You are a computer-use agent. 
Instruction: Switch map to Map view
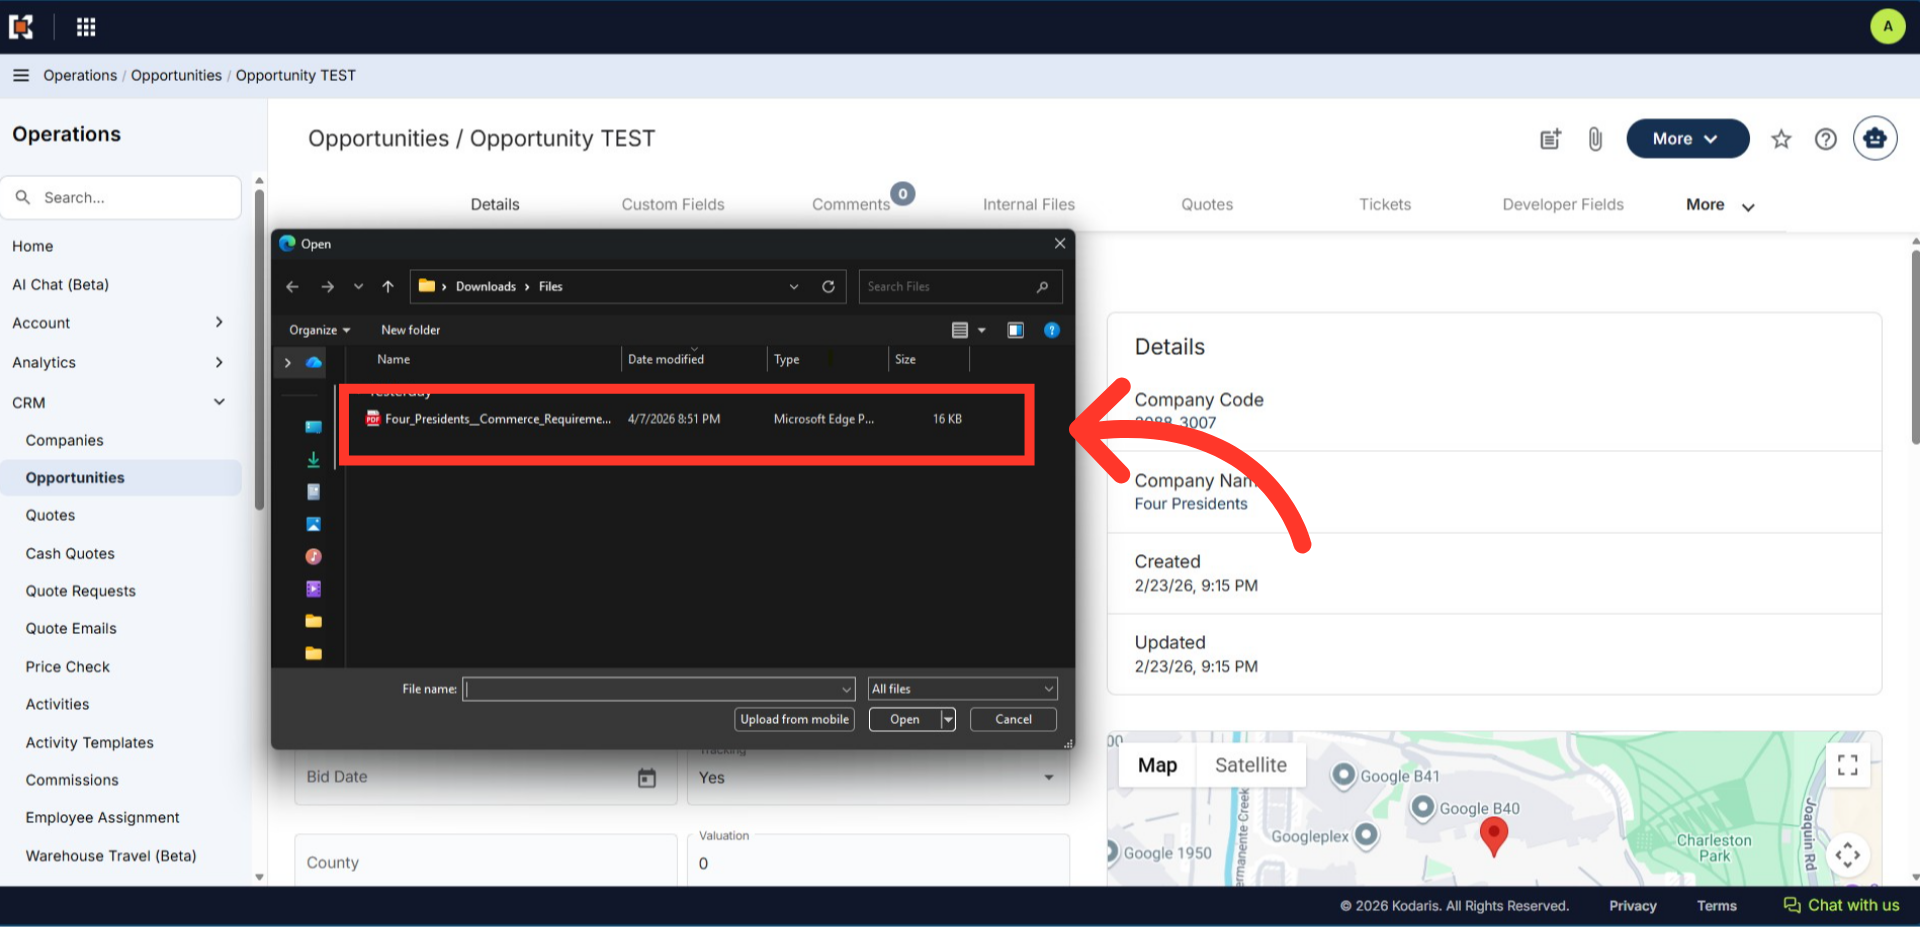click(x=1157, y=765)
